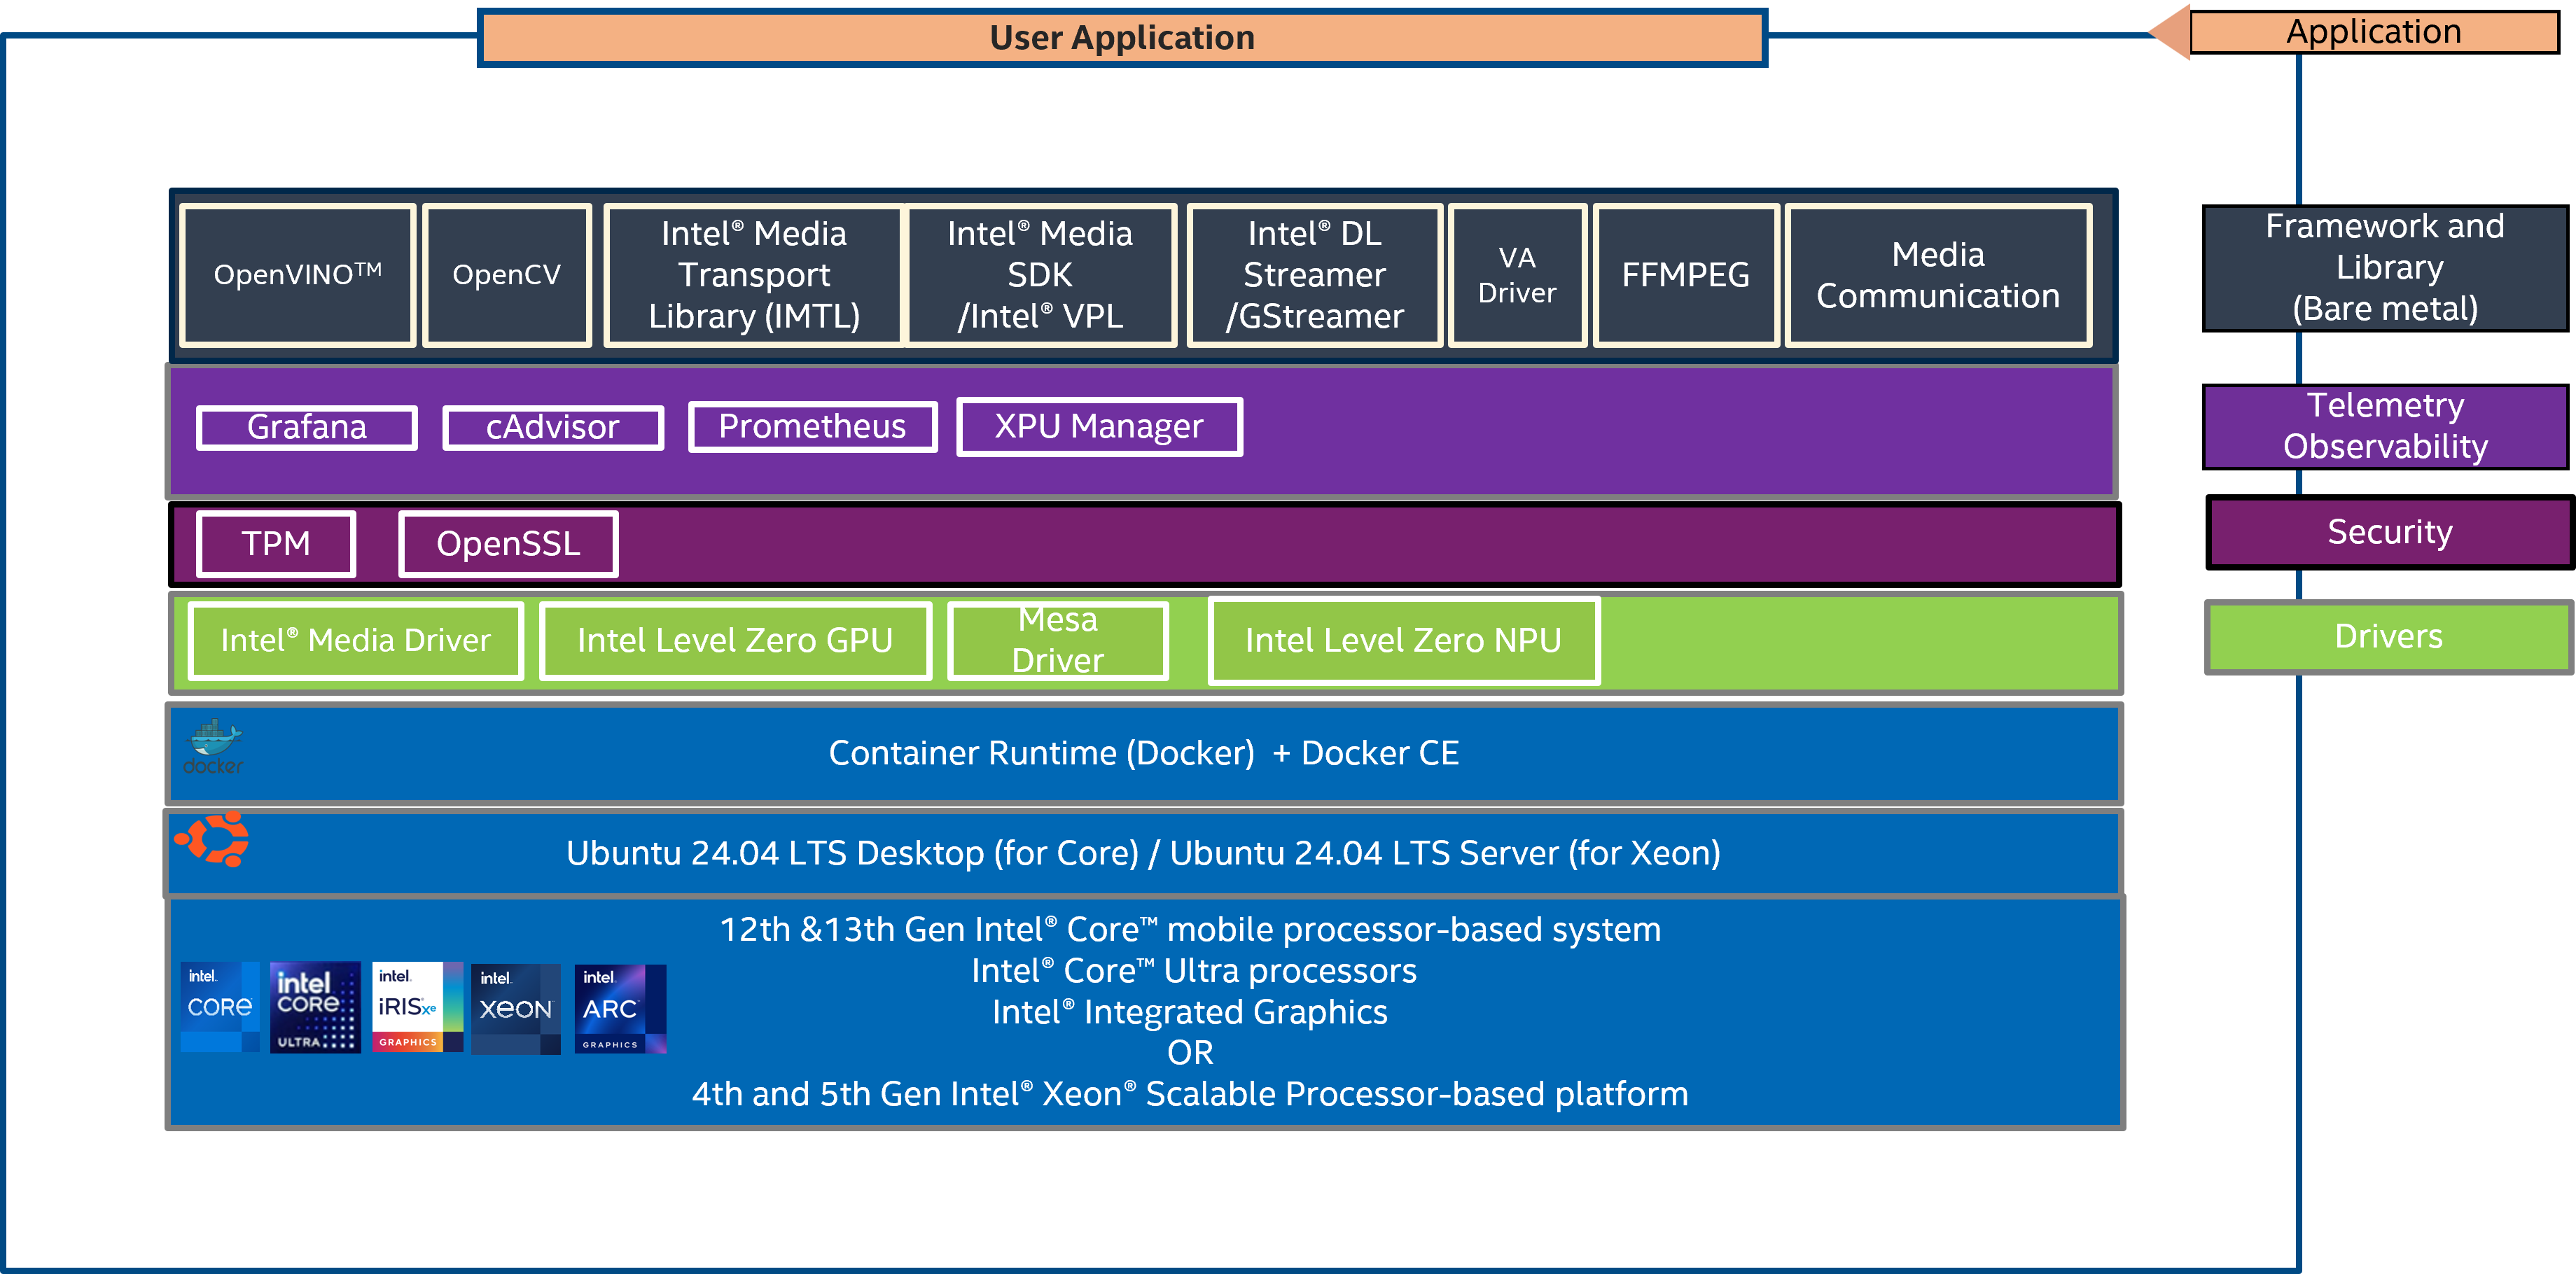Screen dimensions: 2576x1274
Task: Select the Media Communication box
Action: [x=1938, y=275]
